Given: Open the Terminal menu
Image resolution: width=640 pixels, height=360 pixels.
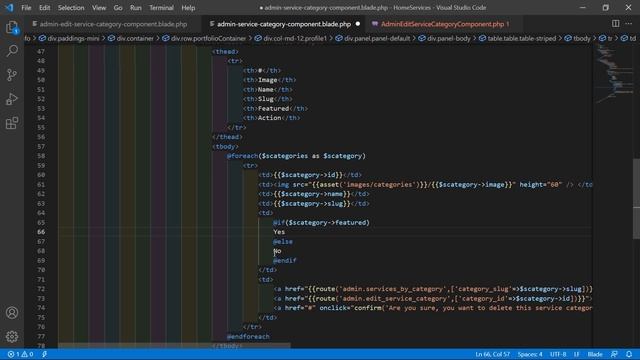Looking at the screenshot, I should [161, 8].
